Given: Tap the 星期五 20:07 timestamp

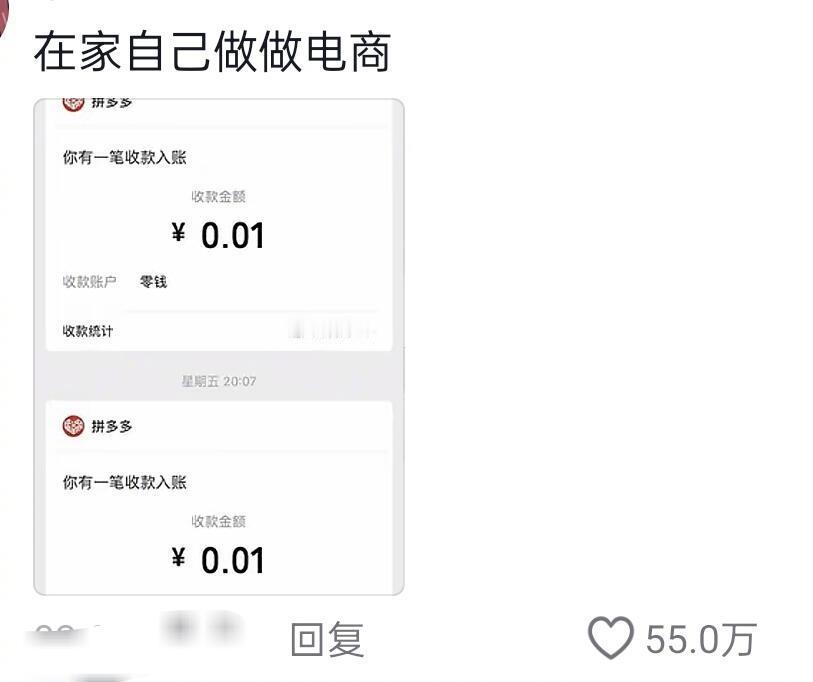Looking at the screenshot, I should pyautogui.click(x=218, y=381).
